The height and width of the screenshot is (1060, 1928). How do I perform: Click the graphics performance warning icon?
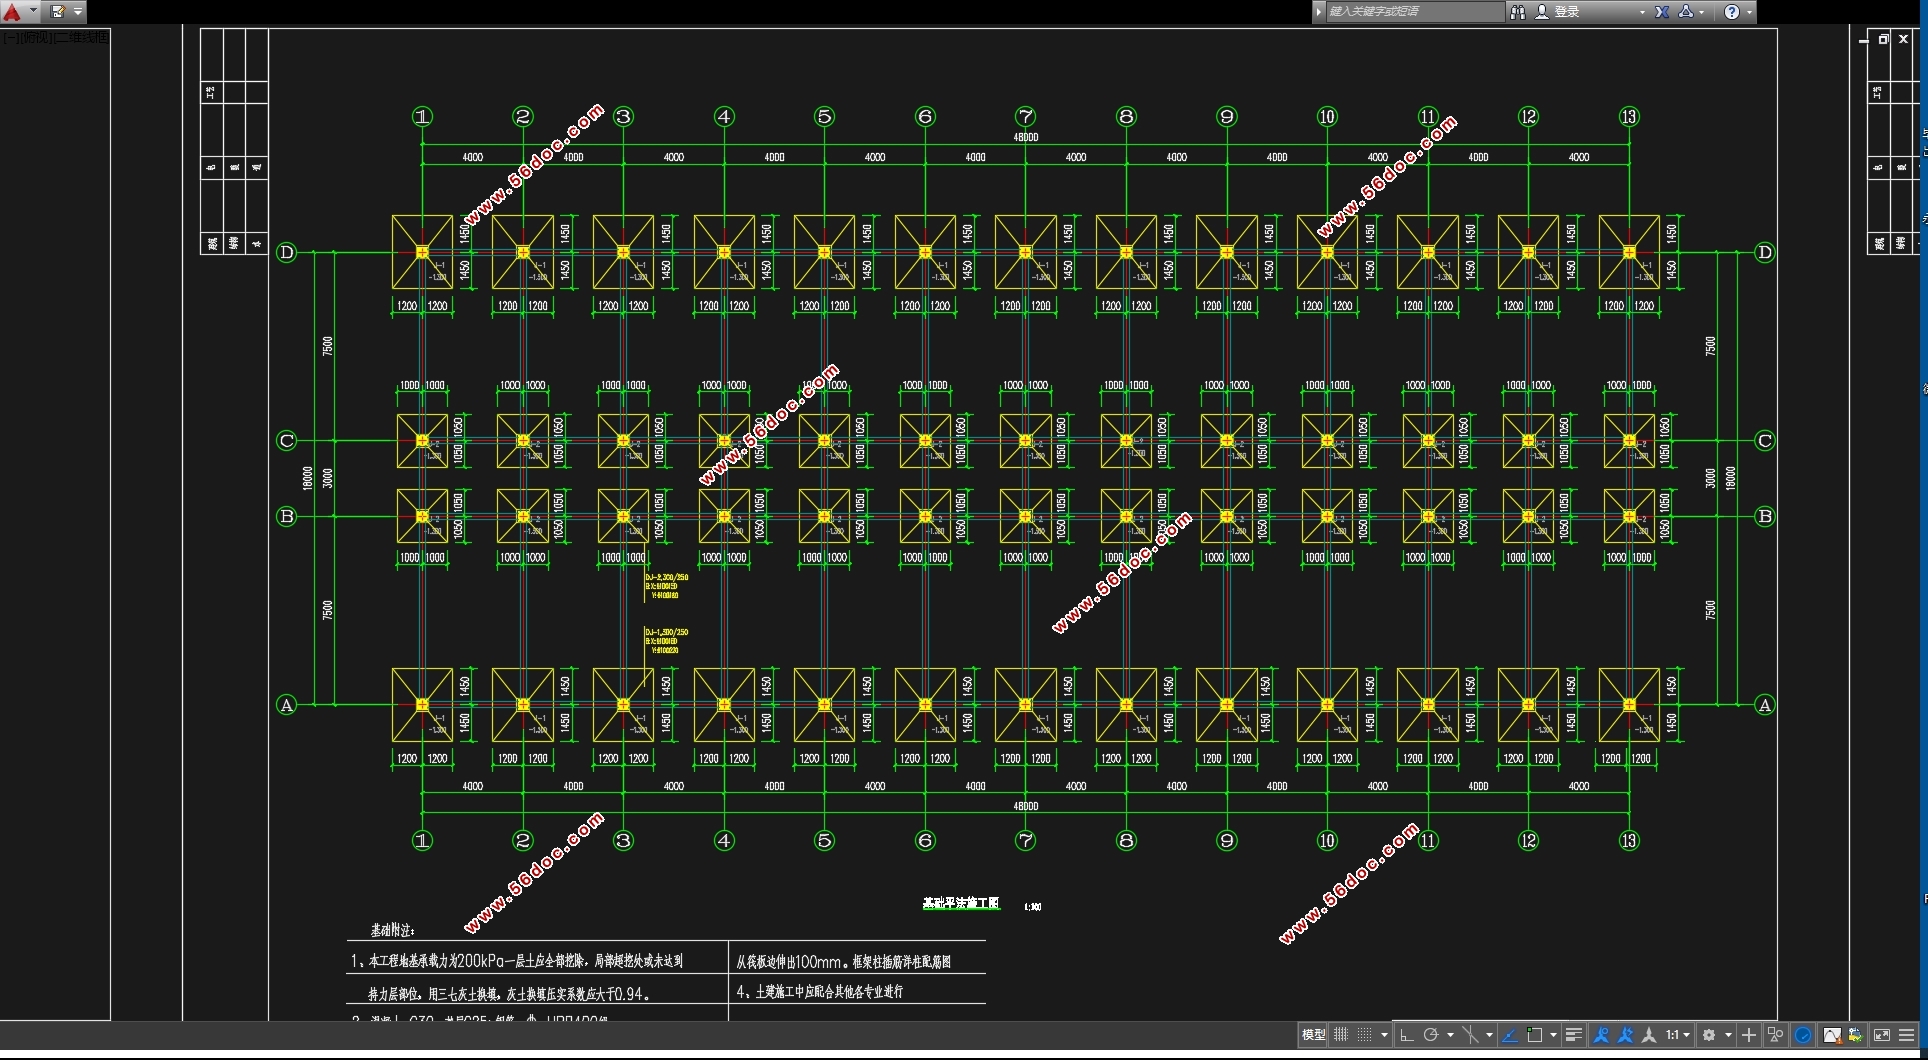point(1832,1035)
